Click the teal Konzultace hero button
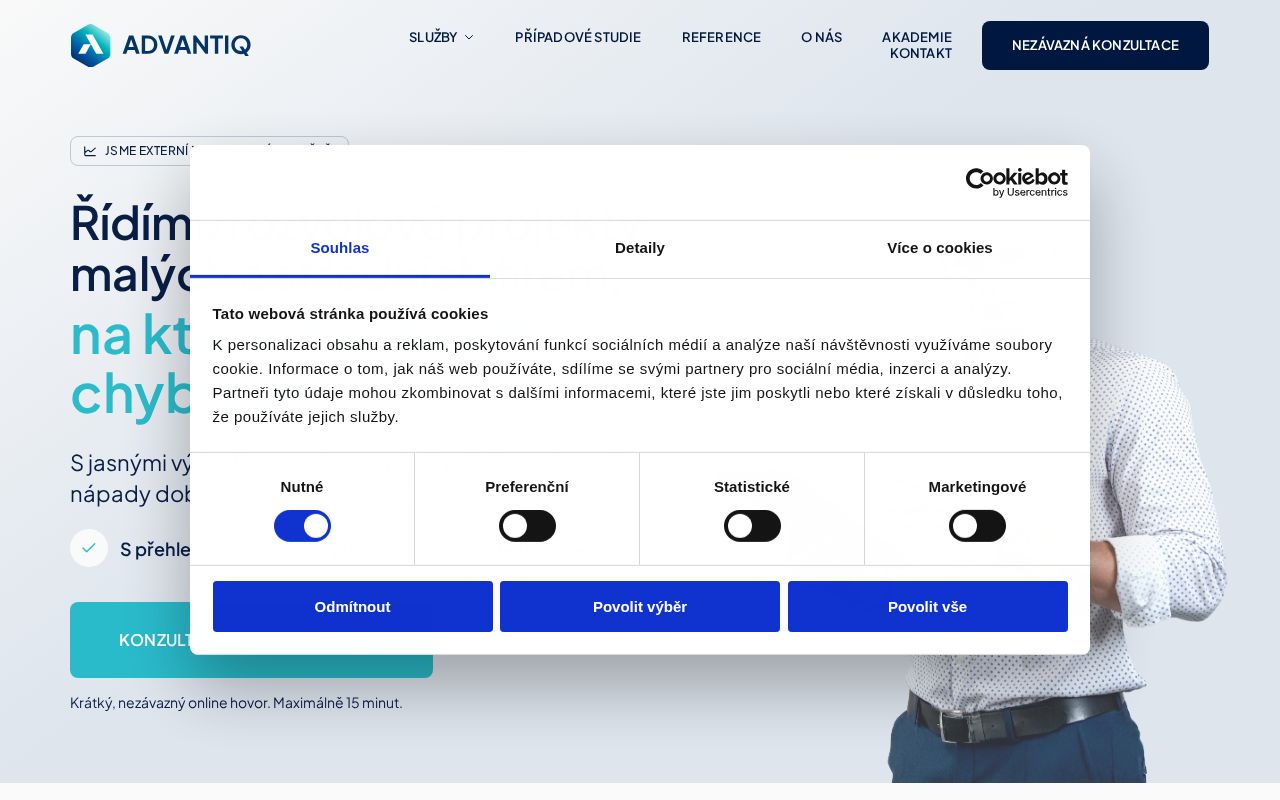1280x800 pixels. click(x=251, y=640)
